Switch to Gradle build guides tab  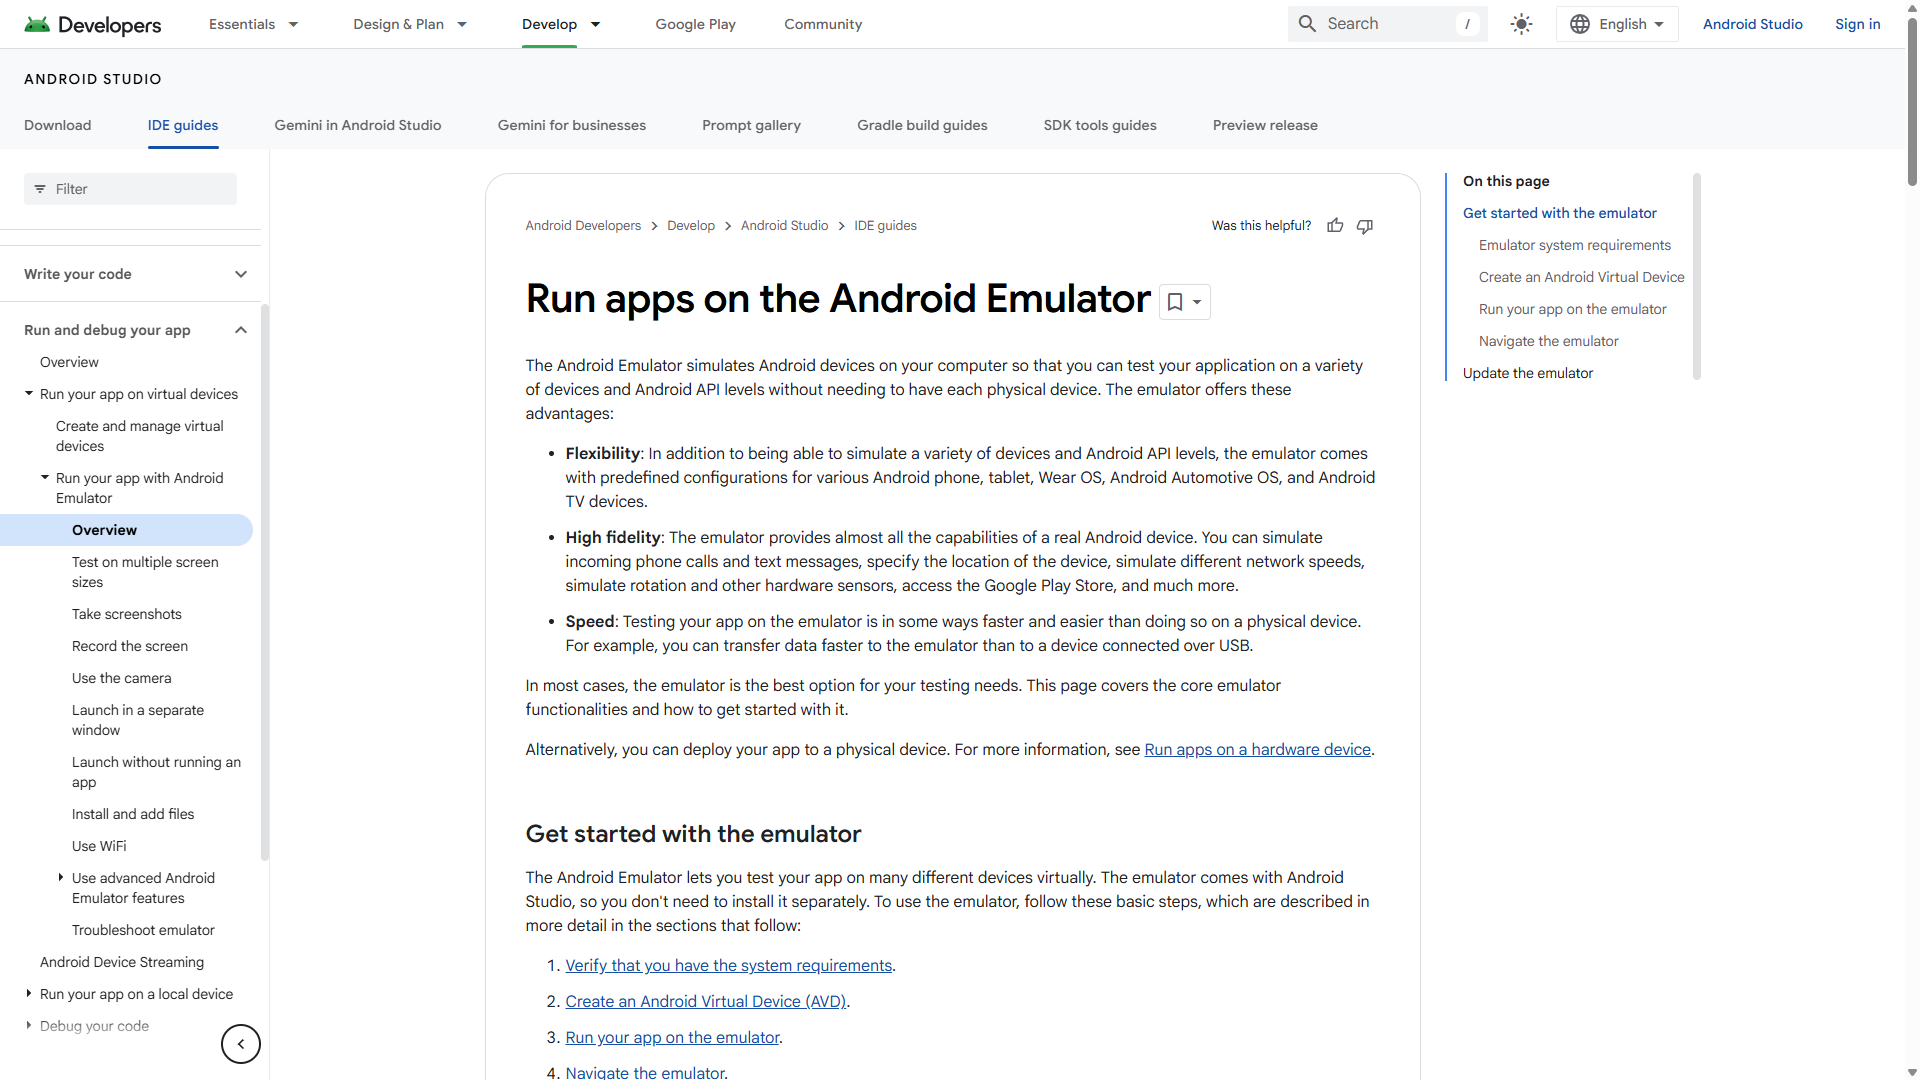922,125
